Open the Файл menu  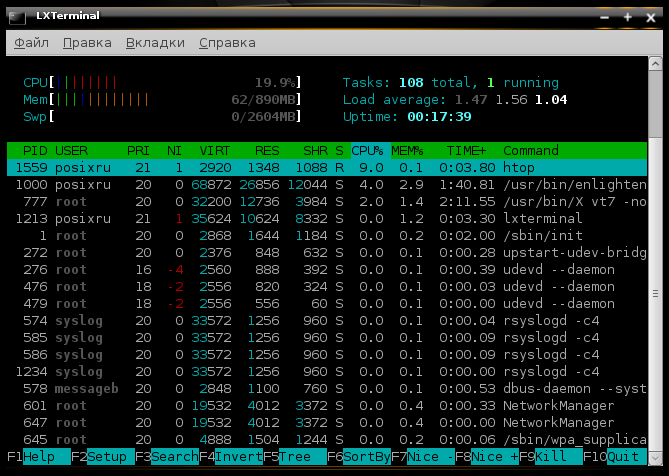[x=32, y=43]
